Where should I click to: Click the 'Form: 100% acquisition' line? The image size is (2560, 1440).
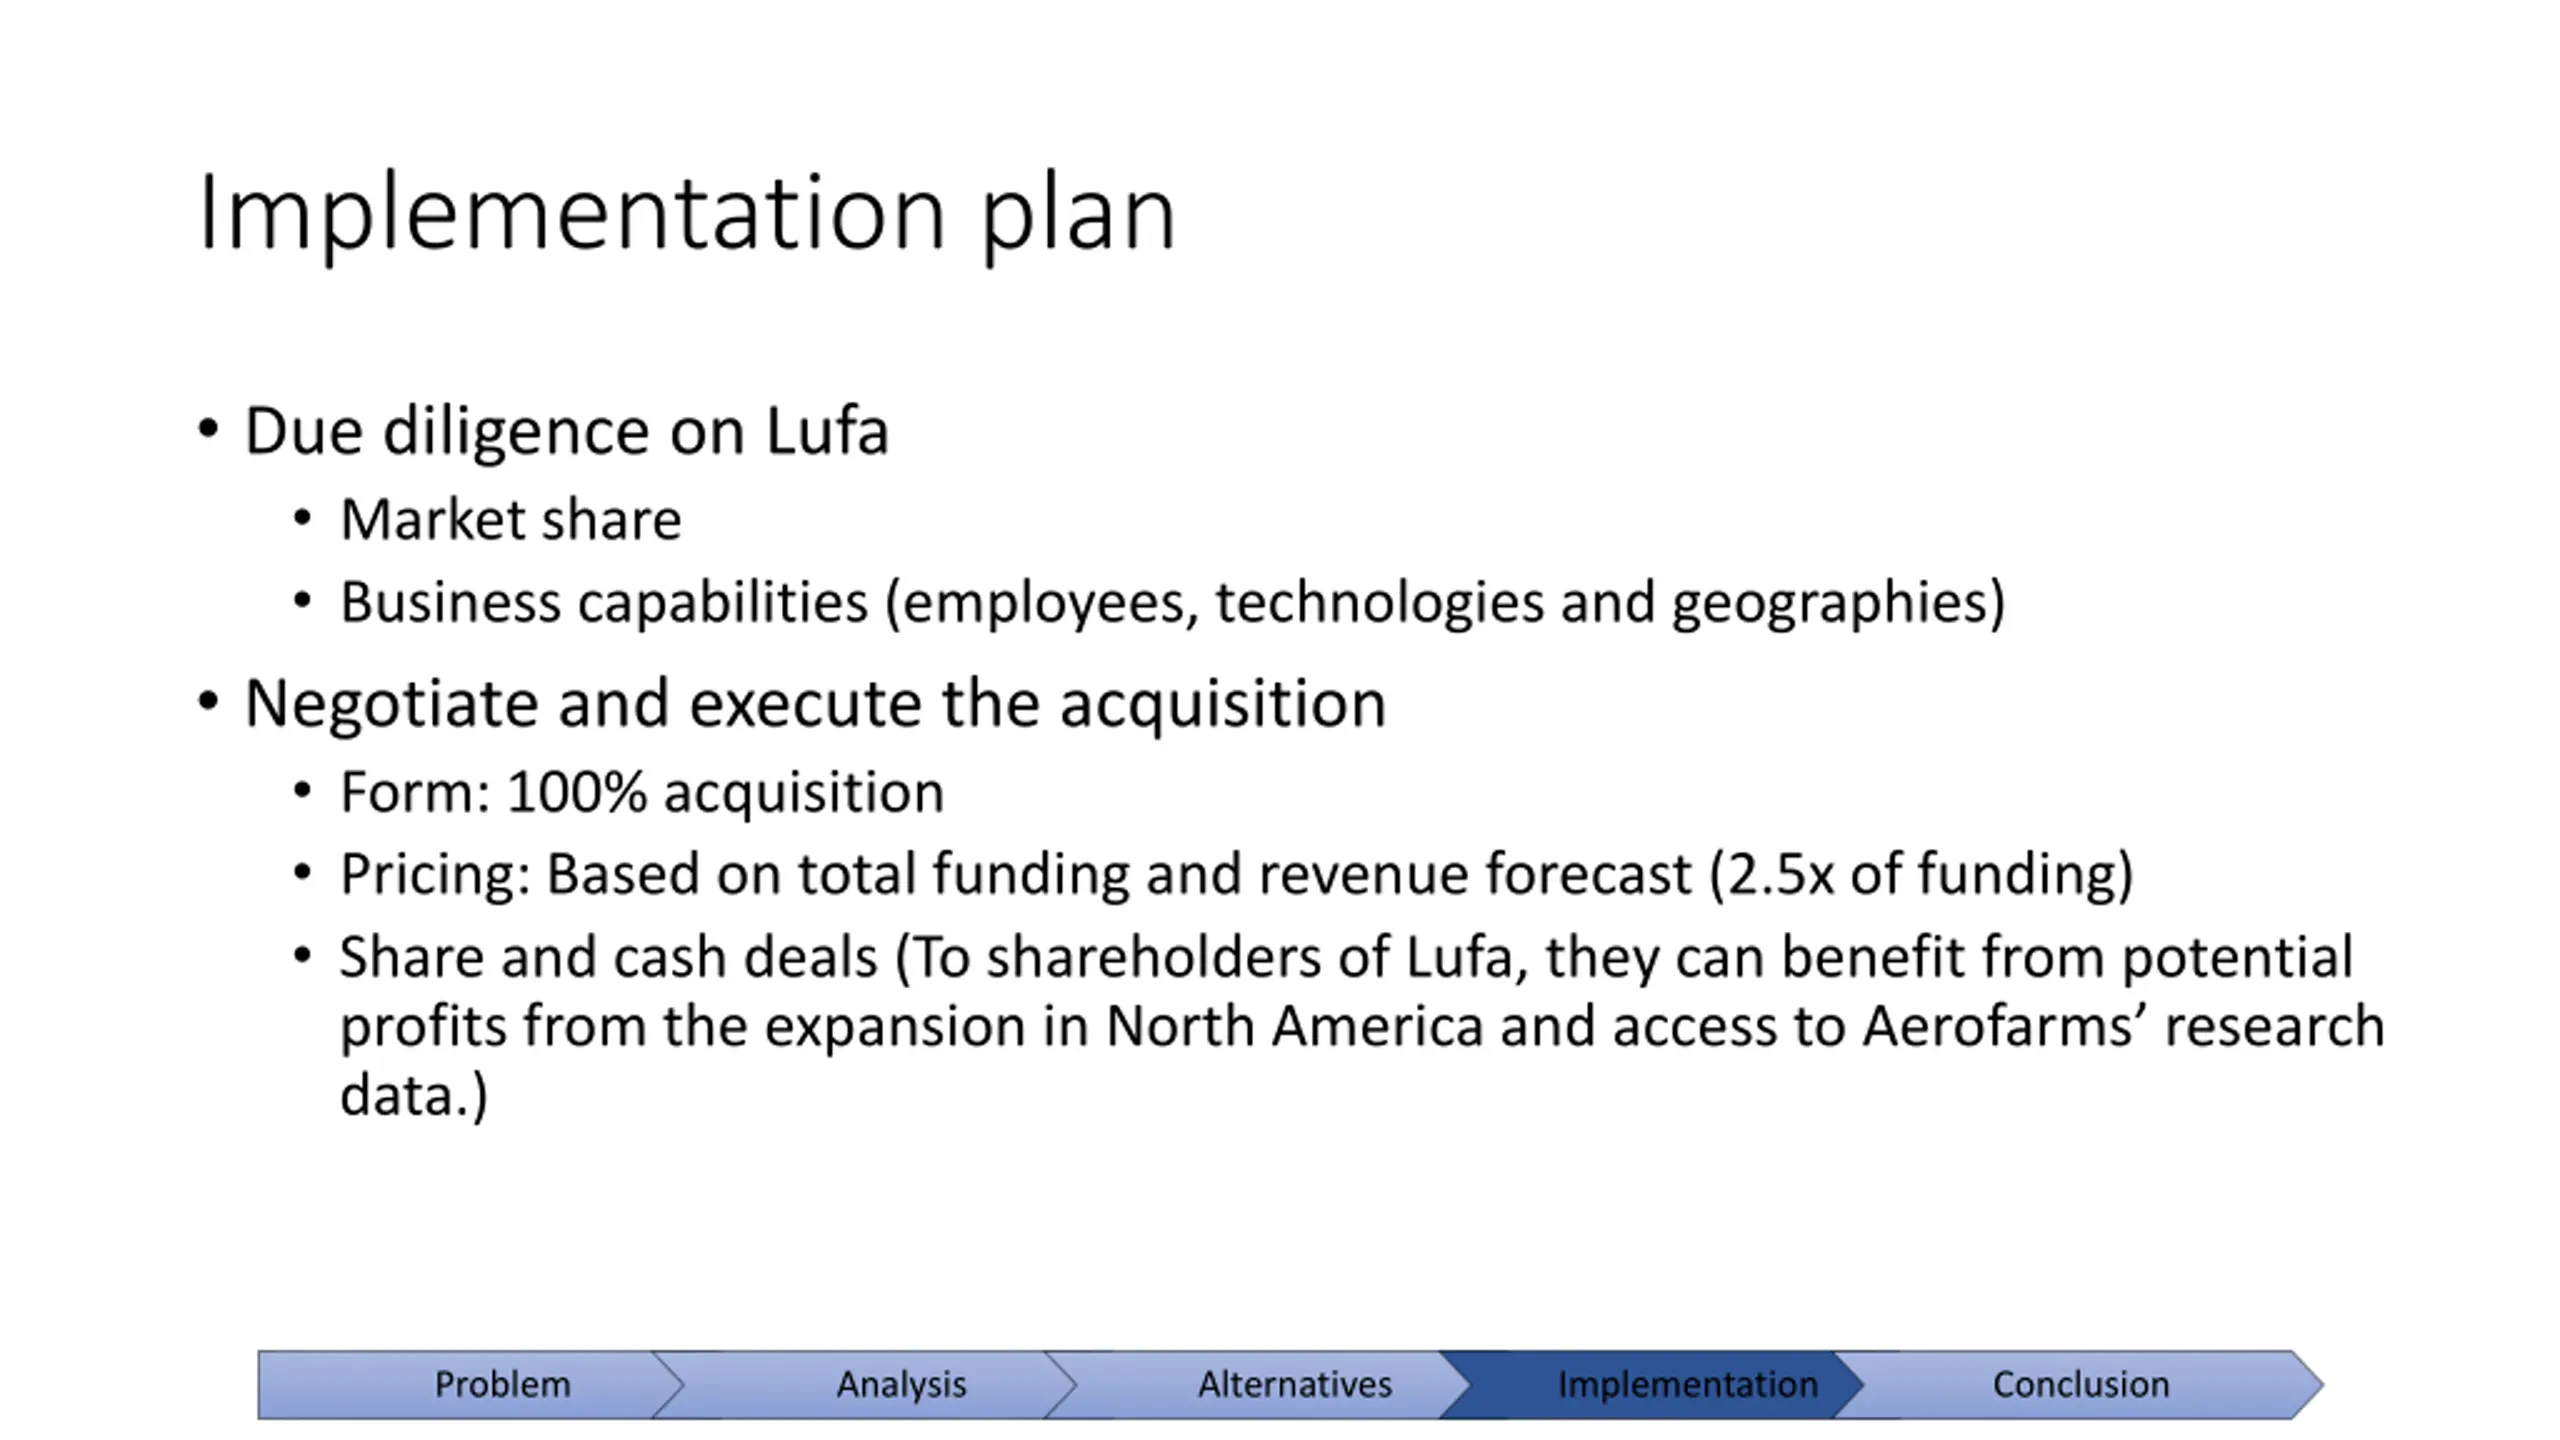point(642,793)
